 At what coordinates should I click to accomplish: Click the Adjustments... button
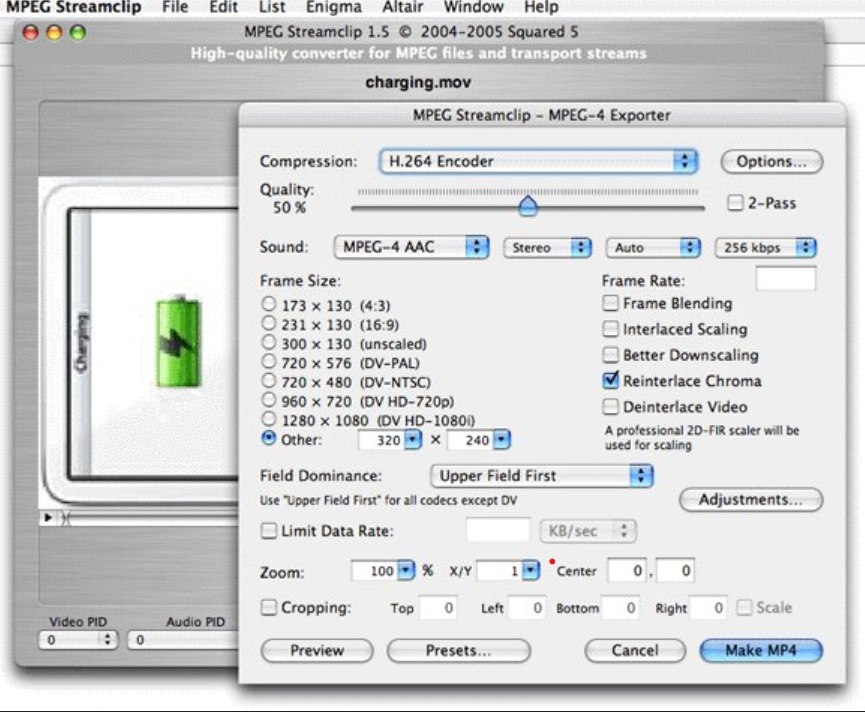click(750, 500)
